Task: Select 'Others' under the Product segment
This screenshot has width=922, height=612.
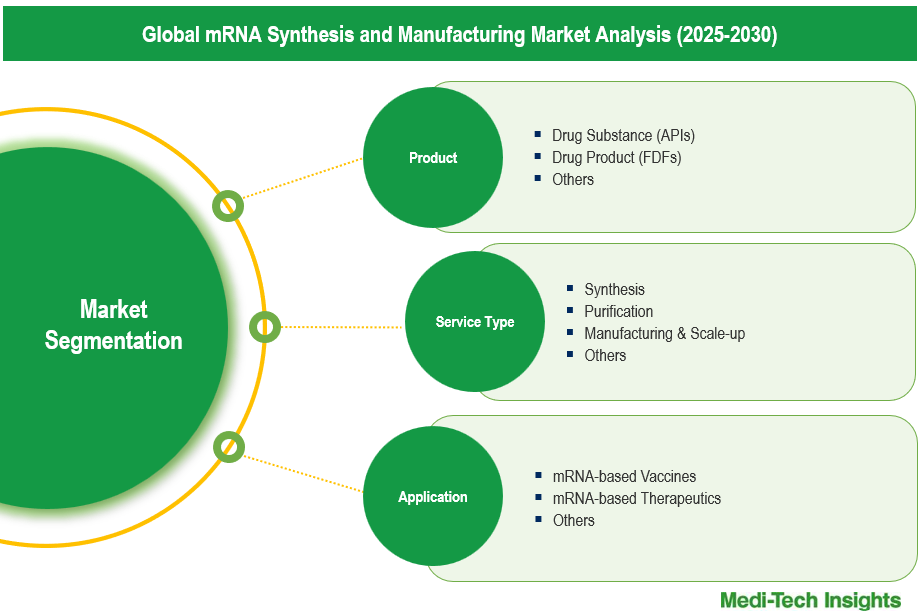Action: pos(573,179)
